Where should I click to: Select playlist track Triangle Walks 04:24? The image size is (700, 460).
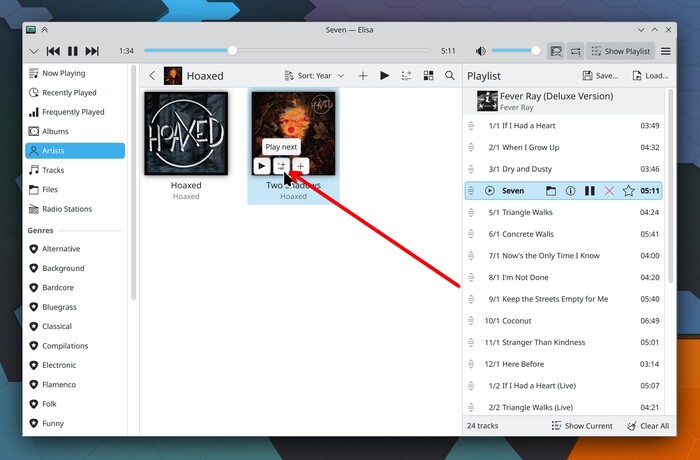[x=563, y=213]
